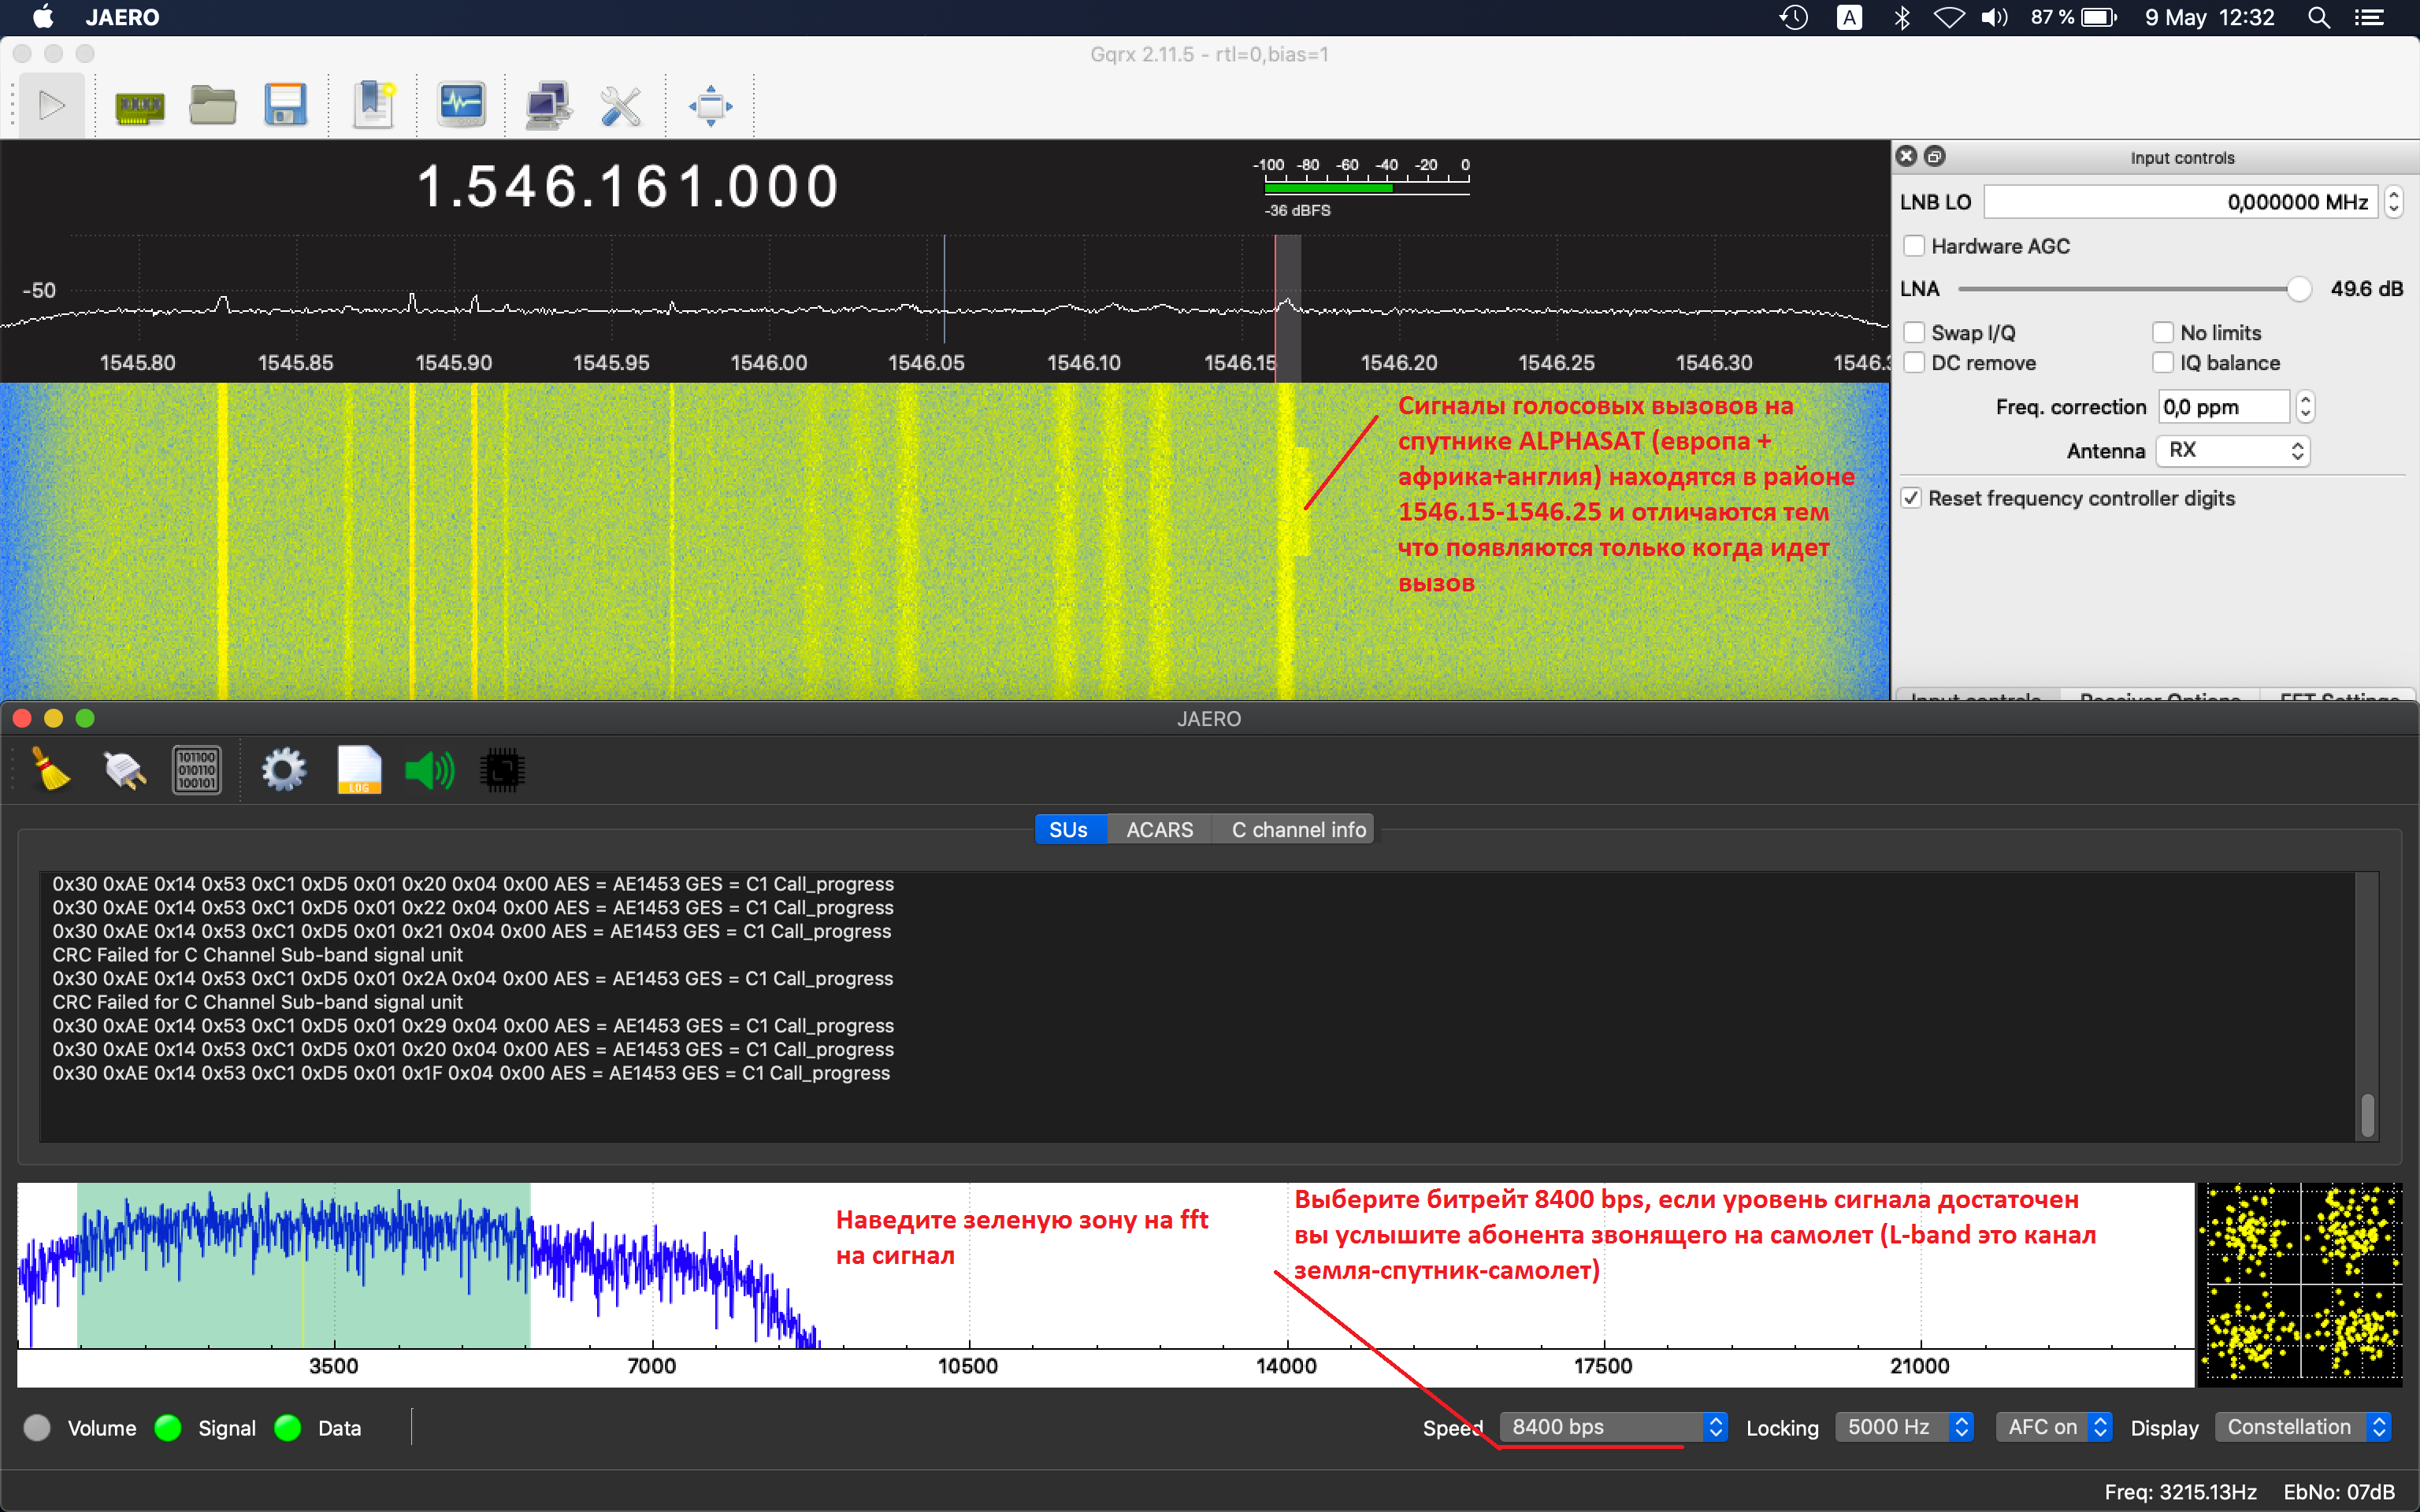Image resolution: width=2420 pixels, height=1512 pixels.
Task: Click the LNB LO frequency input field
Action: click(2180, 202)
